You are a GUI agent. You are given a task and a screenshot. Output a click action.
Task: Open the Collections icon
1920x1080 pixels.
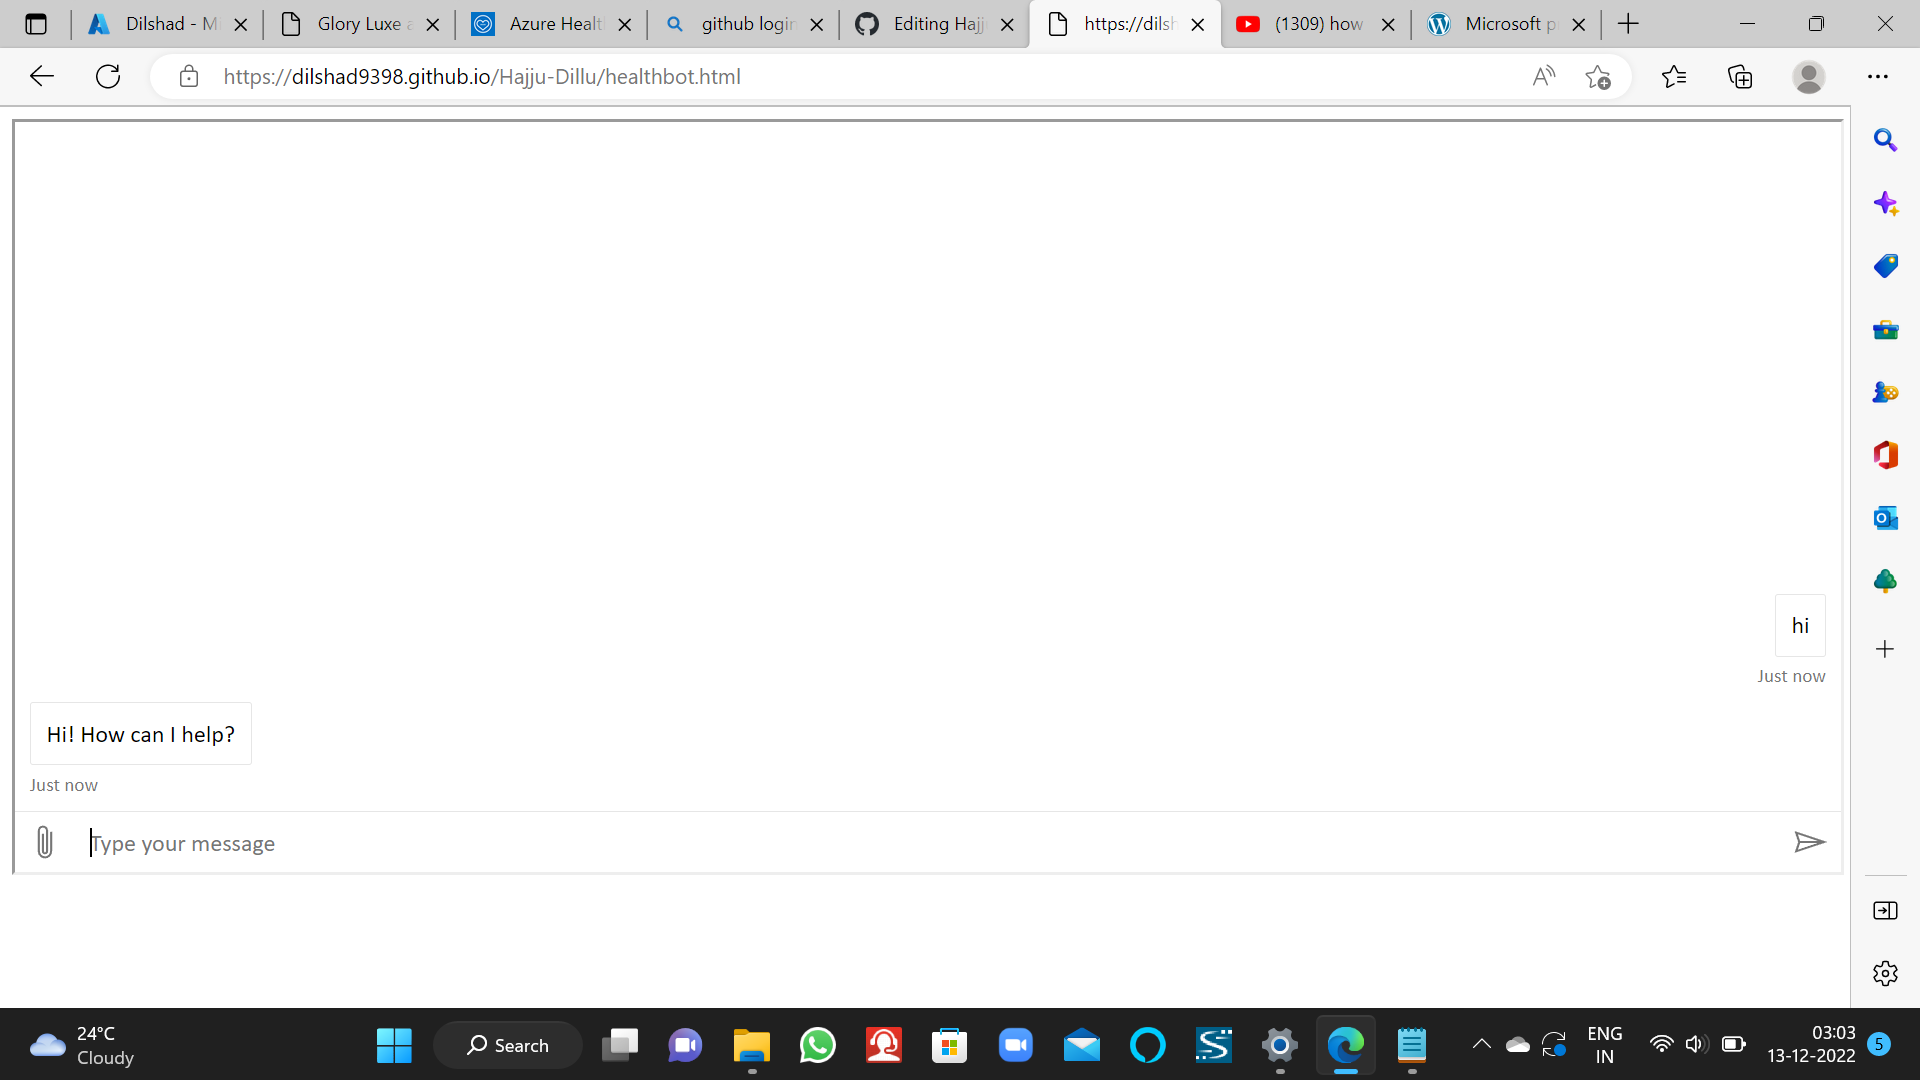pos(1740,76)
